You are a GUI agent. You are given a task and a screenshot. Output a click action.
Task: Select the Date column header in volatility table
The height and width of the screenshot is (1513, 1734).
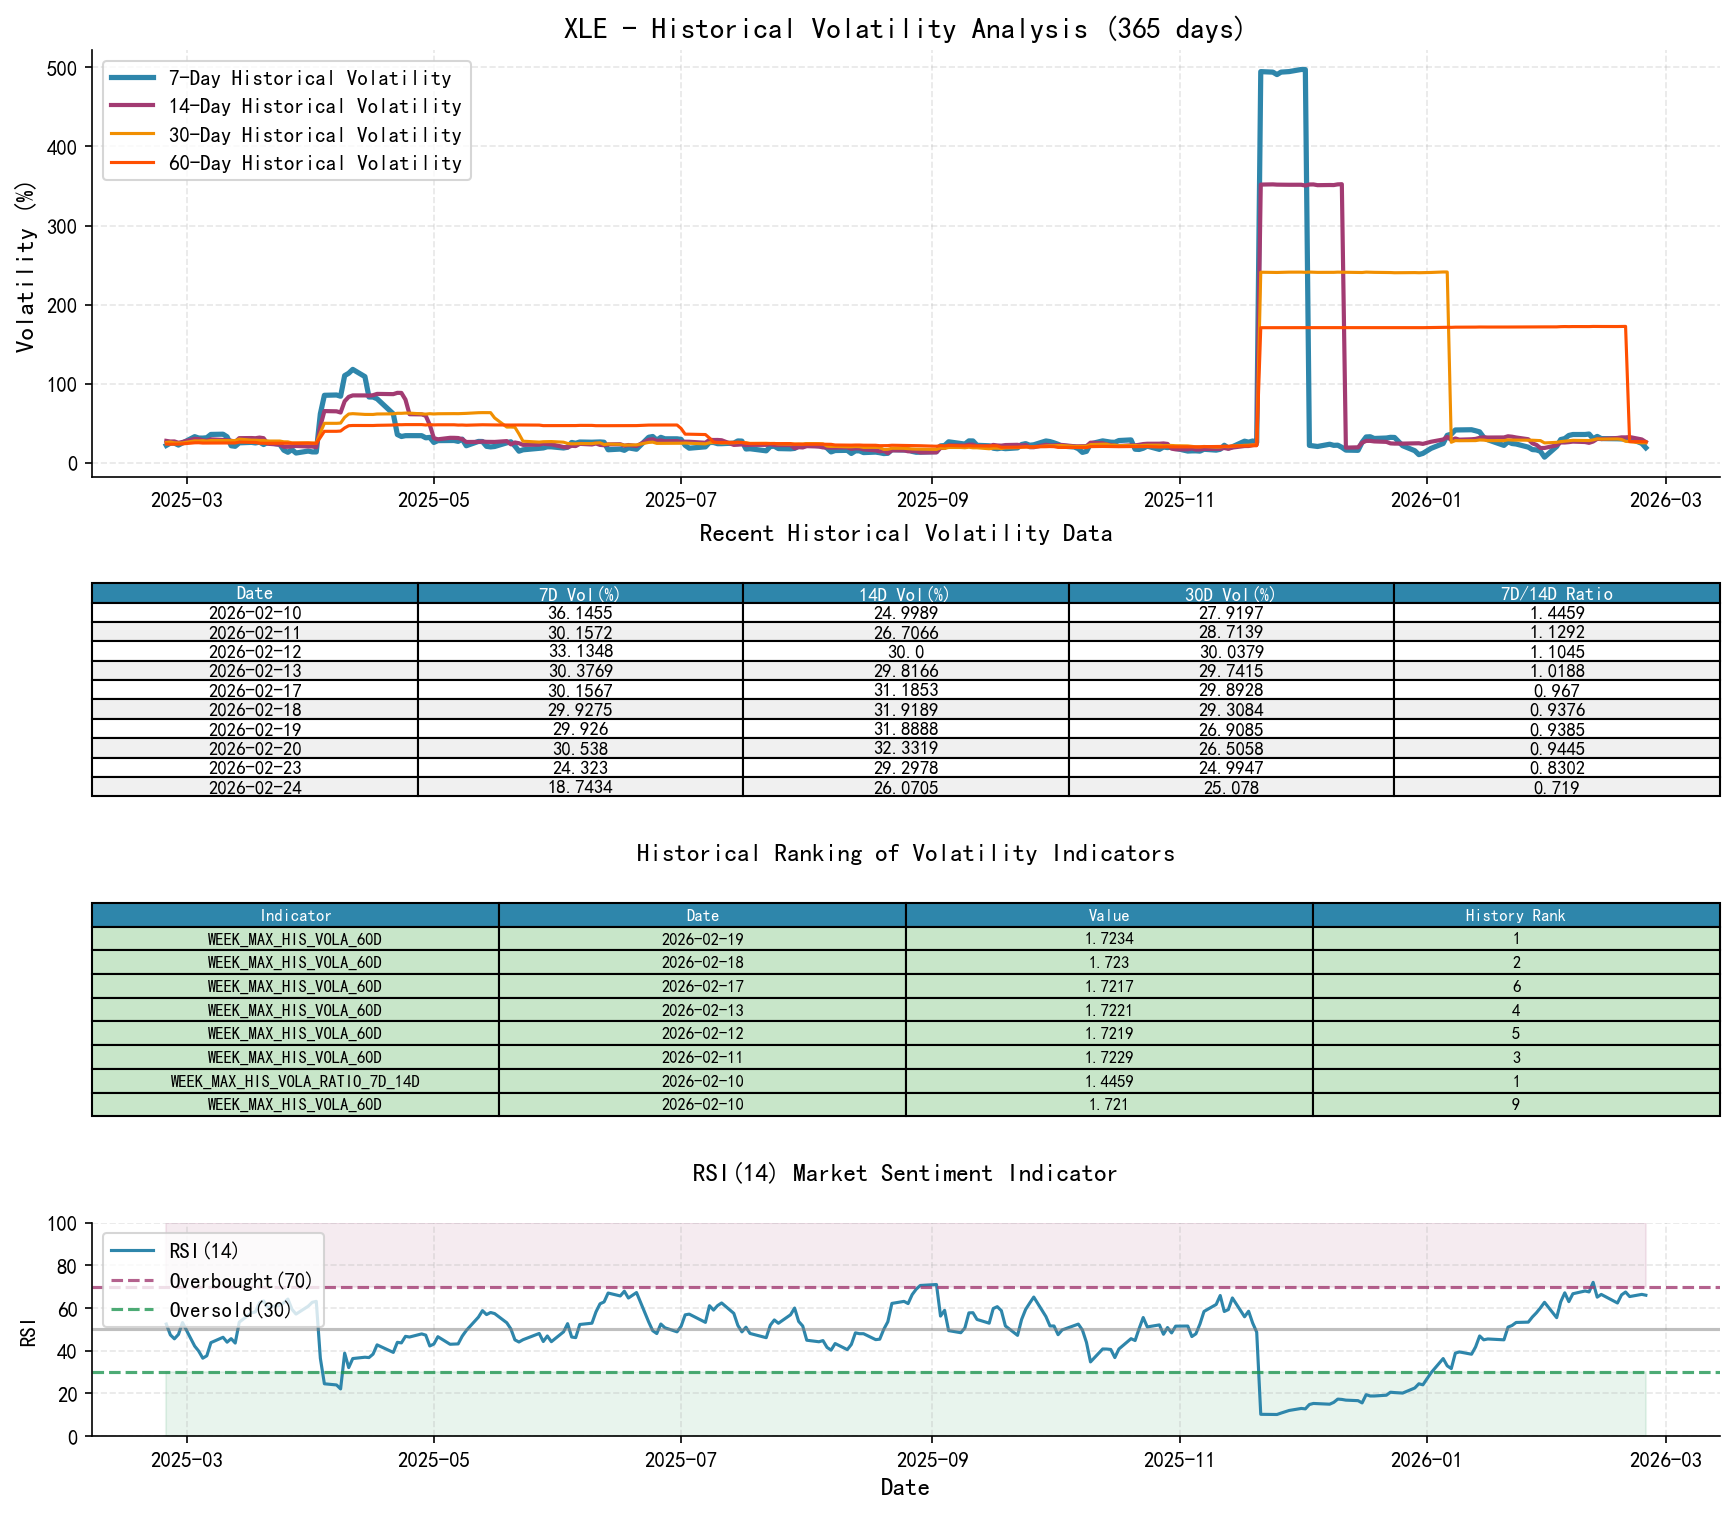click(251, 592)
